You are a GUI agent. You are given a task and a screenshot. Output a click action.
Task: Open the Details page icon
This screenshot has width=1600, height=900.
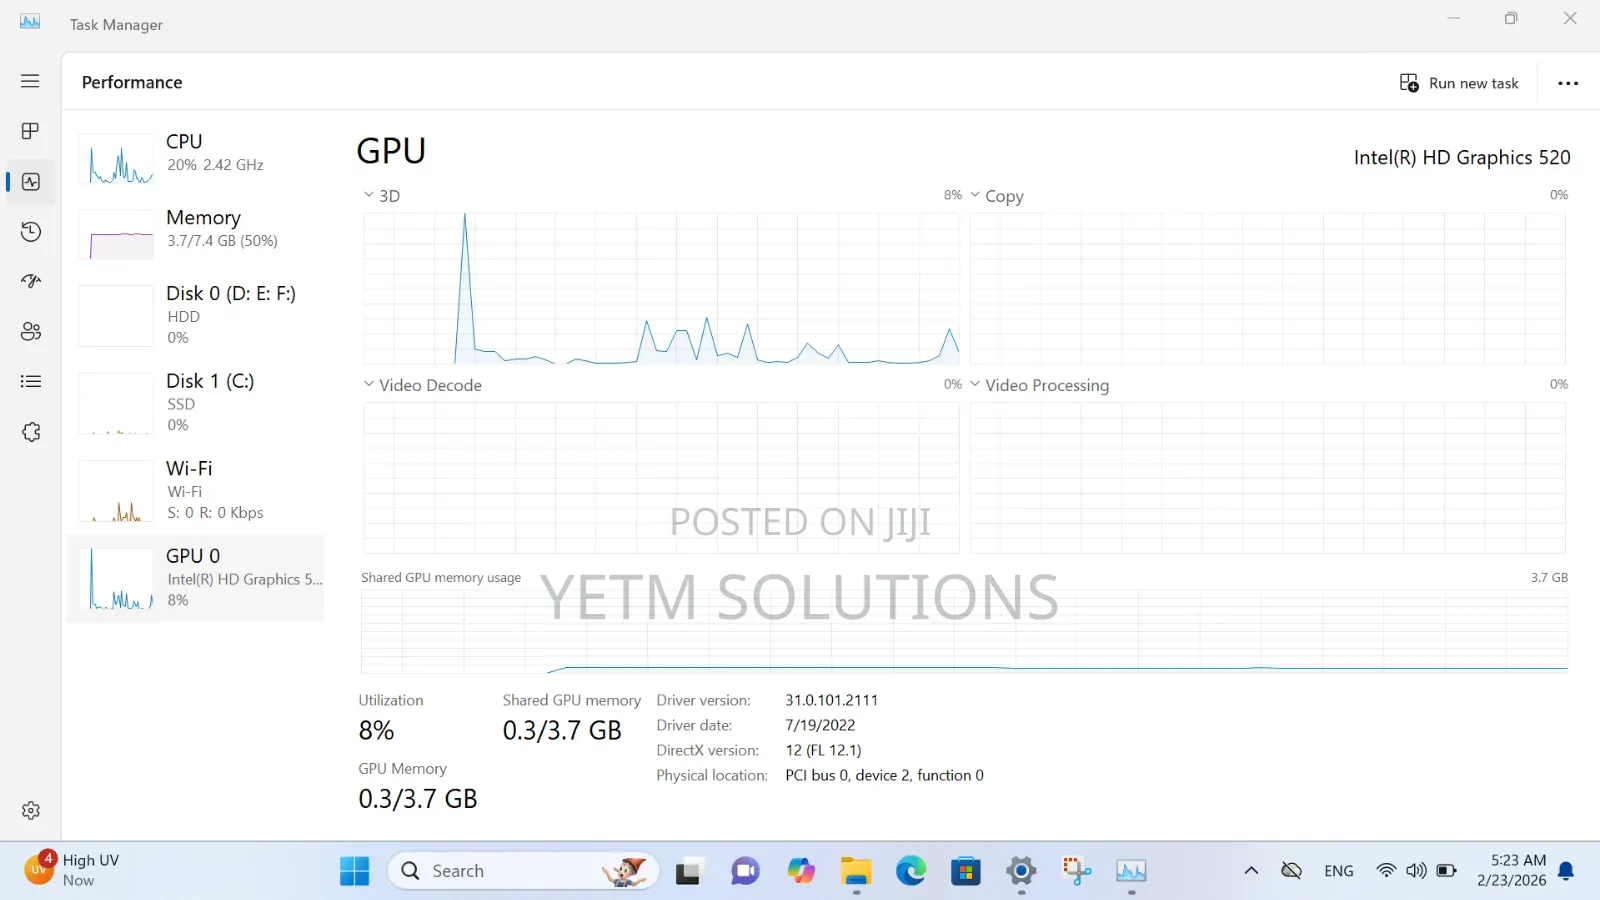[x=30, y=381]
